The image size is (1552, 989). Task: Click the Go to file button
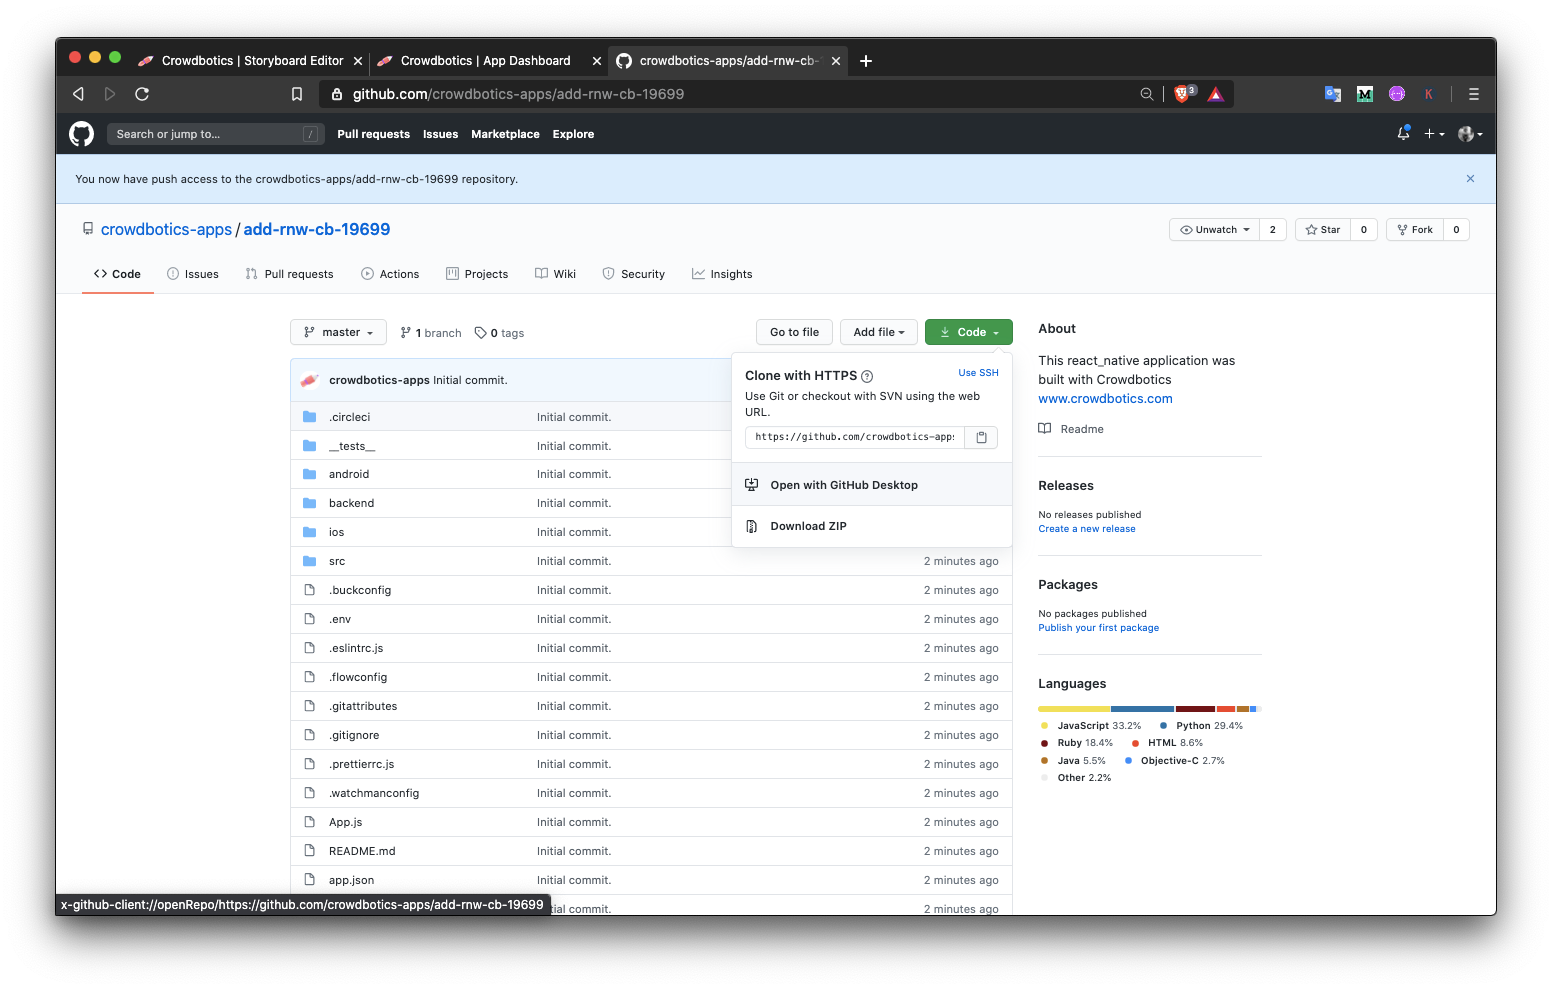point(793,331)
